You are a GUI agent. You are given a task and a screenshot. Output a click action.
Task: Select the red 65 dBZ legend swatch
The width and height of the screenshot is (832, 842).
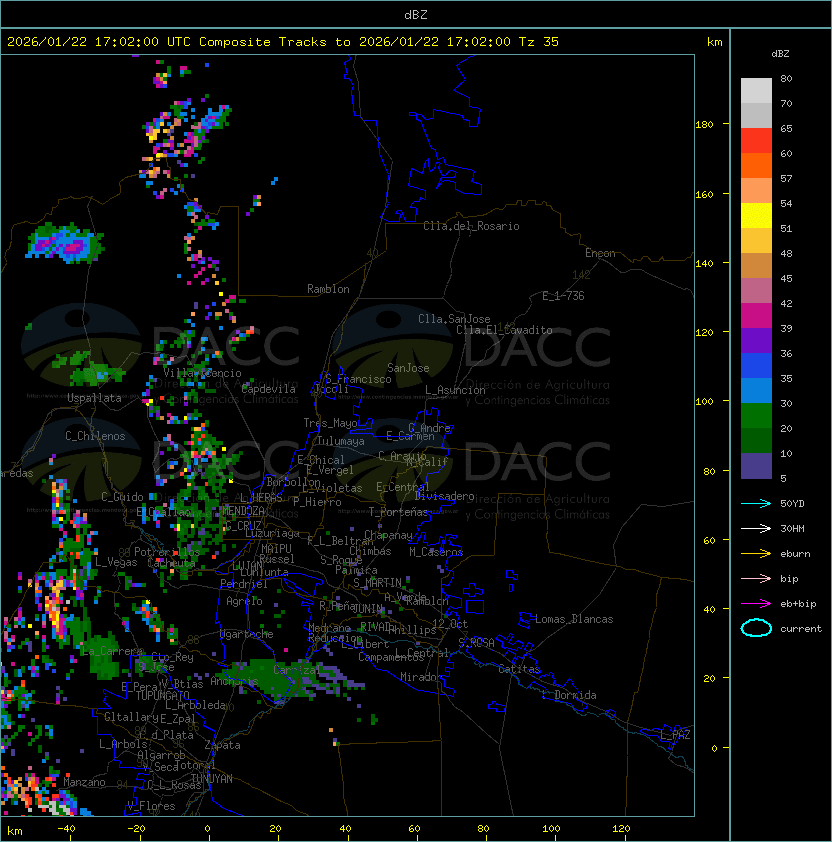point(756,141)
